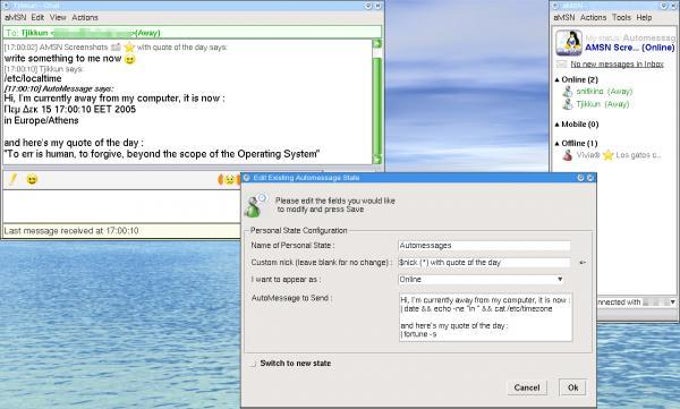Click the 'To: Tjikkun' recipient bar

click(192, 33)
